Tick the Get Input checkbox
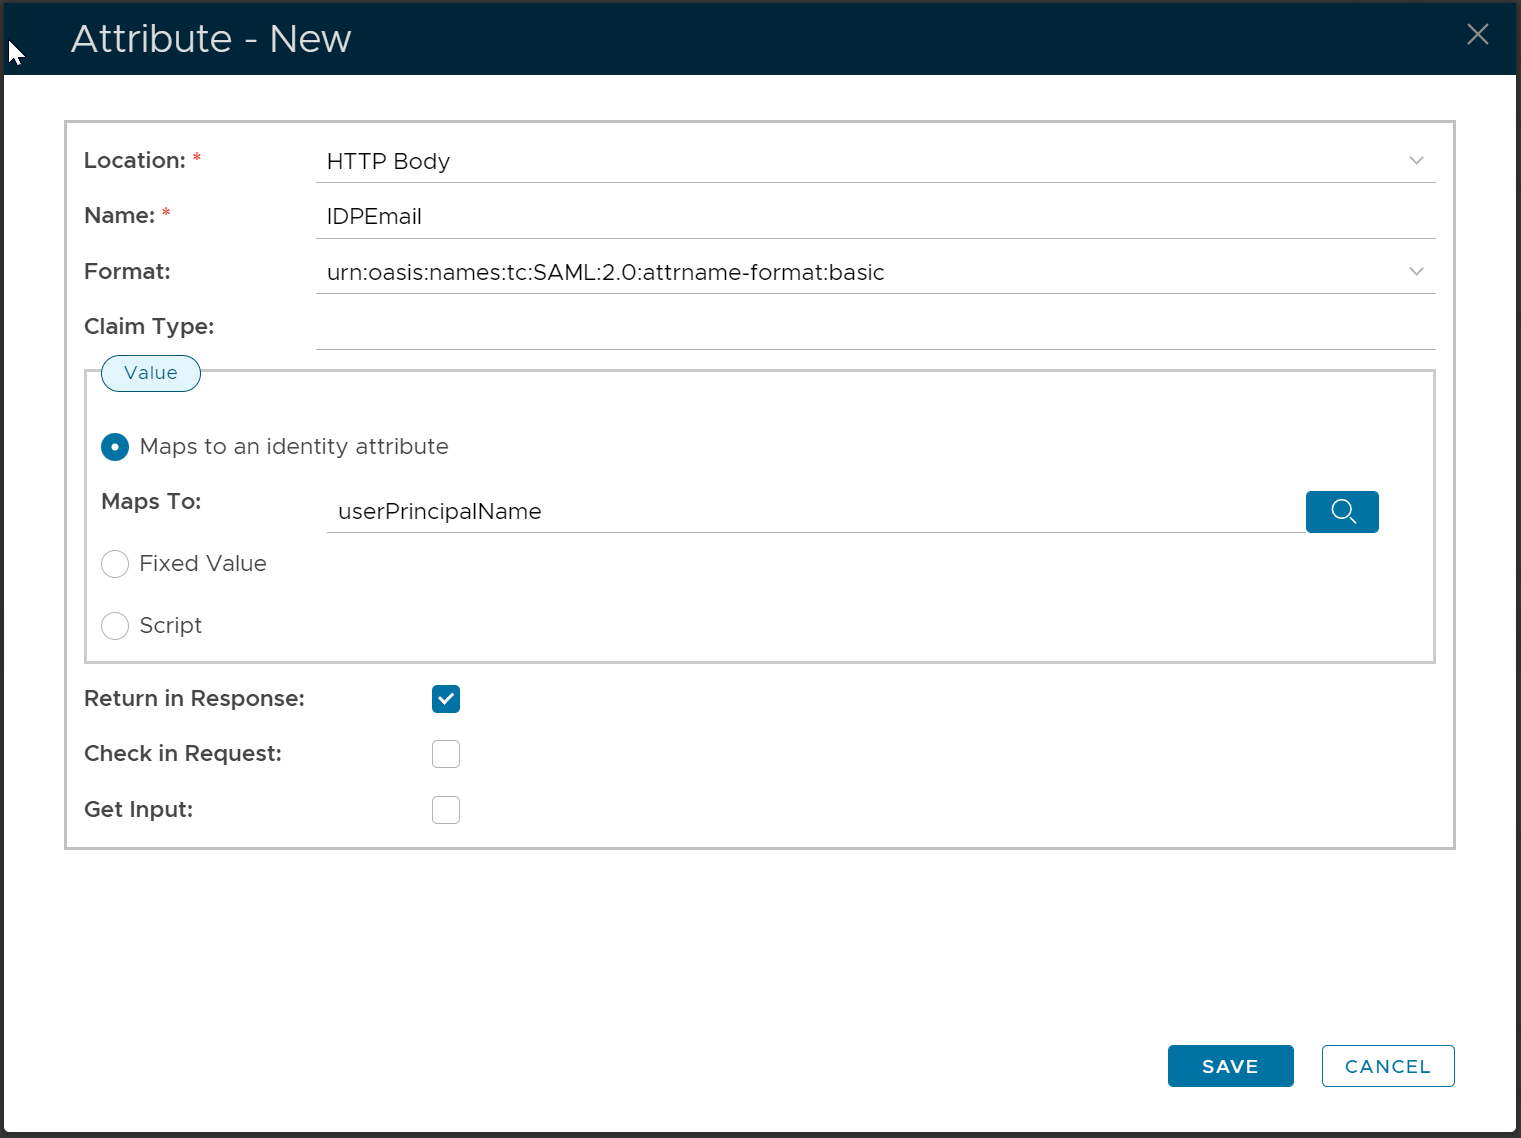The height and width of the screenshot is (1138, 1521). (446, 810)
